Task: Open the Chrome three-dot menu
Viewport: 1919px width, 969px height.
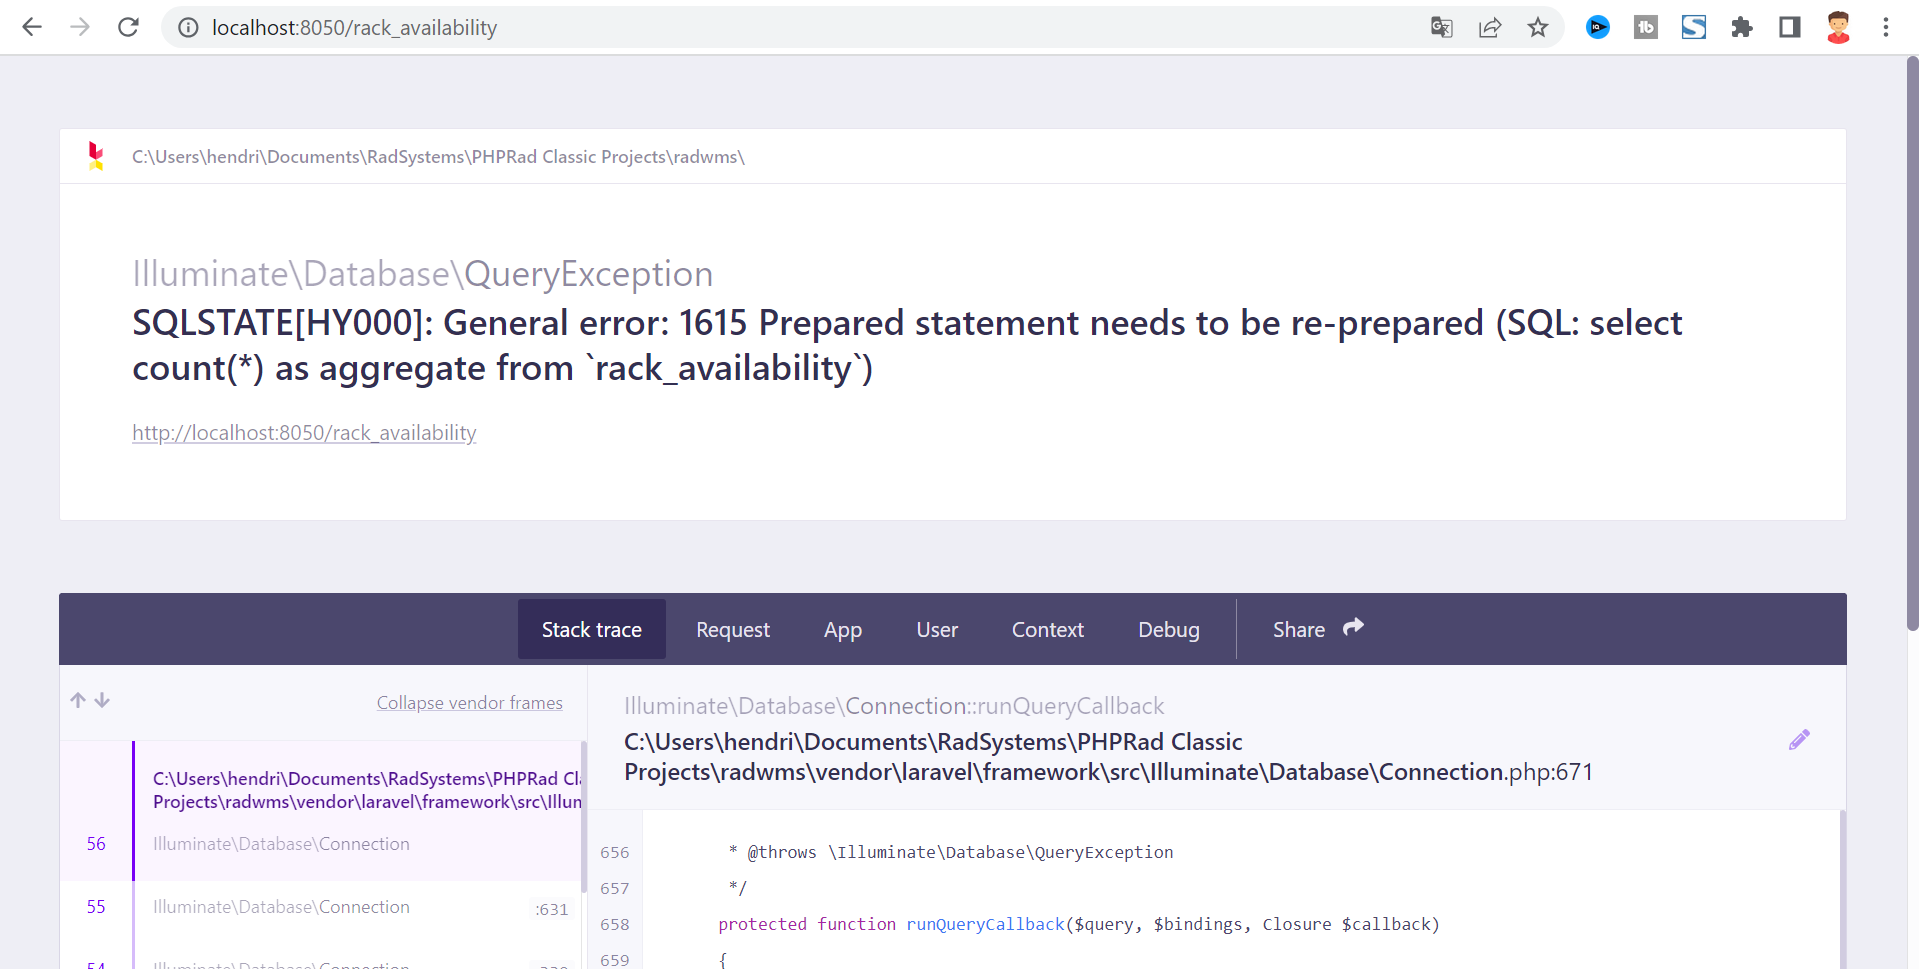Action: pos(1886,27)
